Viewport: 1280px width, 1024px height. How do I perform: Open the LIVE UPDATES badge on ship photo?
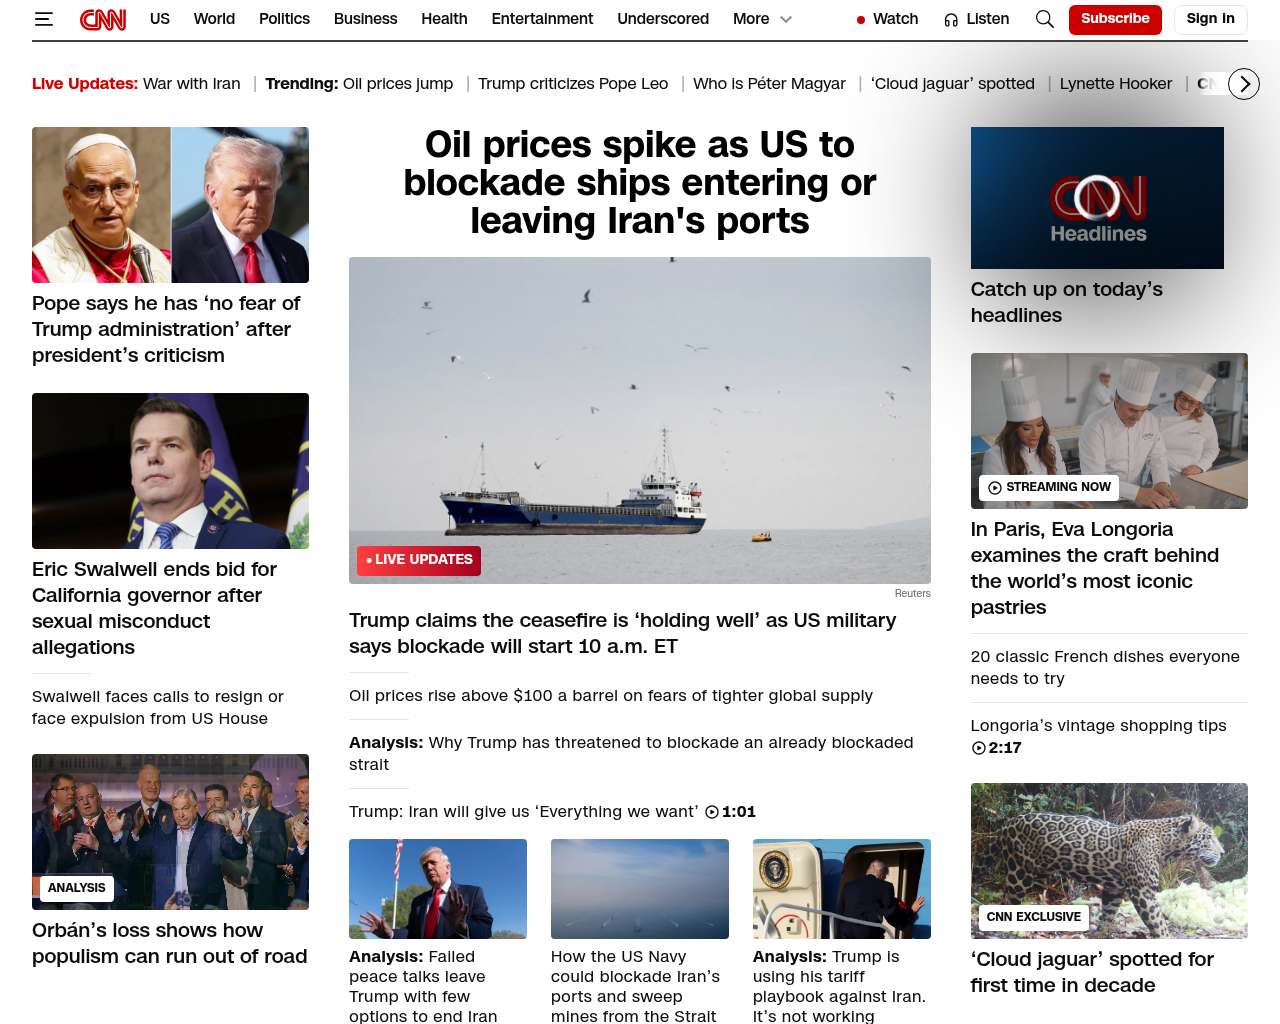[x=419, y=560]
